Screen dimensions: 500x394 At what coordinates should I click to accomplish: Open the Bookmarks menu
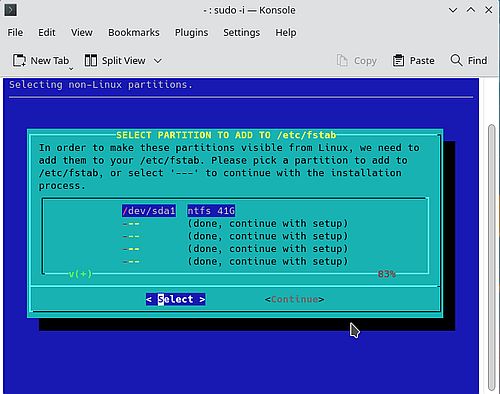[134, 33]
